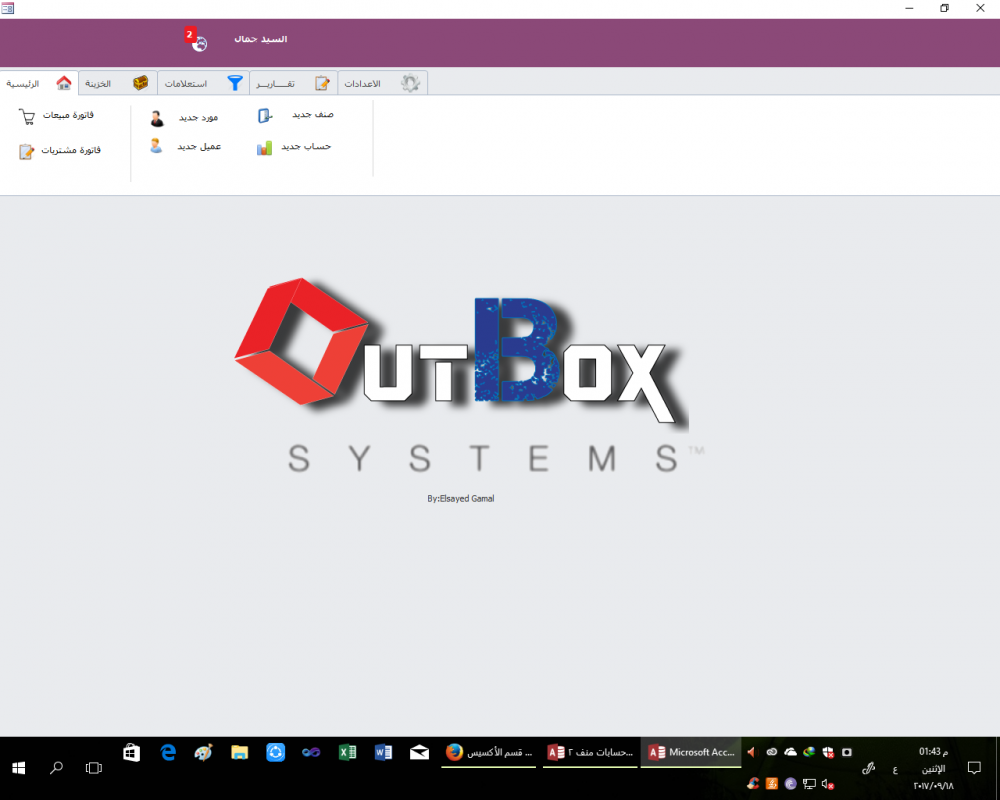Viewport: 1000px width, 800px height.
Task: Click the screen recorder tray icon
Action: (847, 752)
